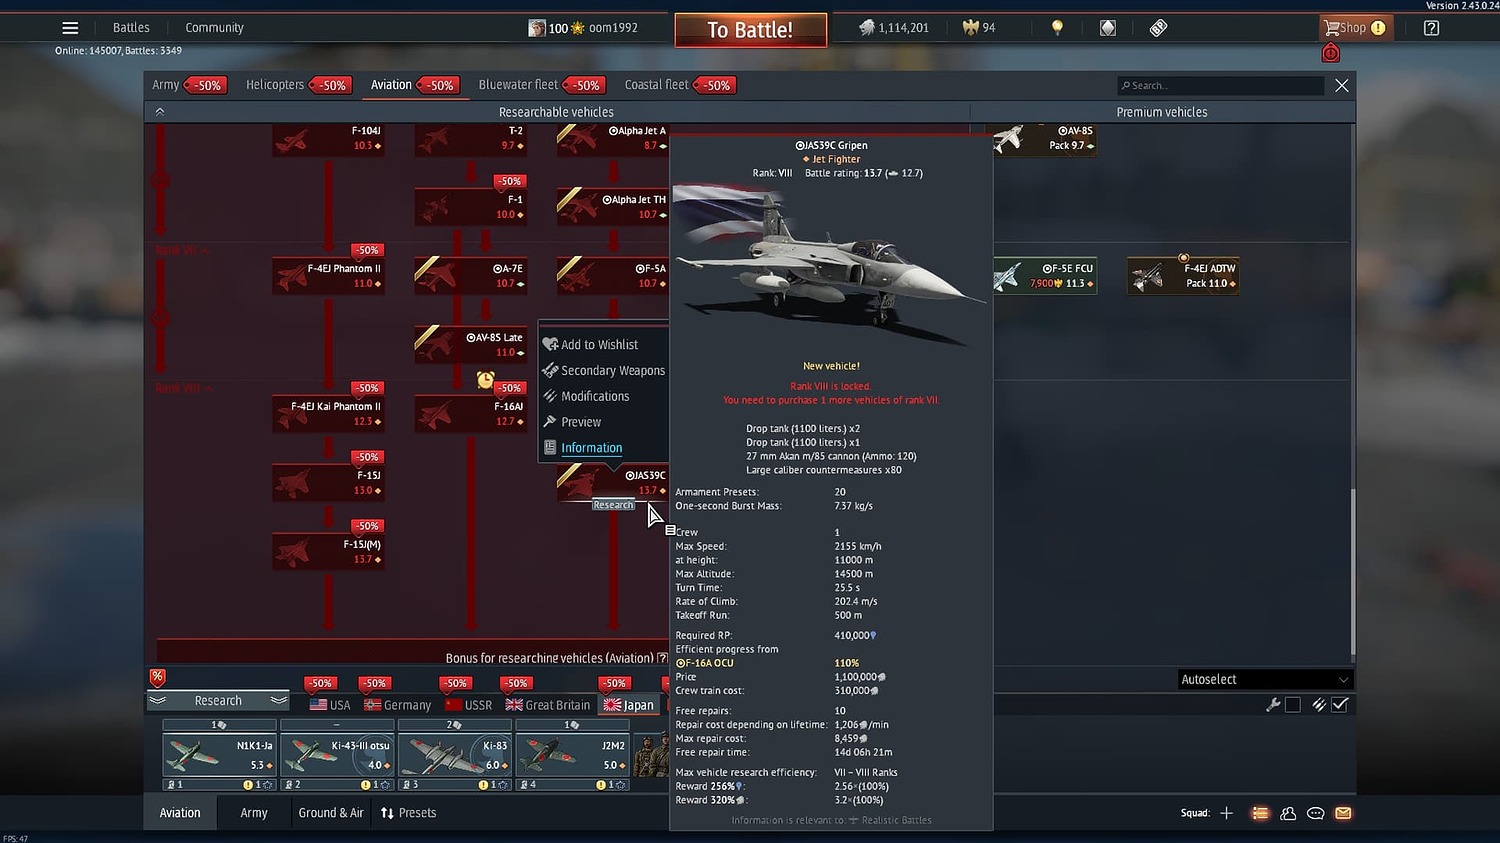Viewport: 1500px width, 843px height.
Task: Open the in-game Shop
Action: 1355,27
